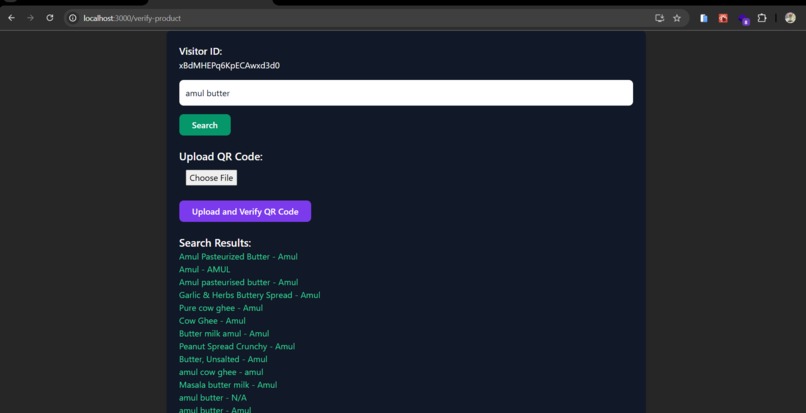The height and width of the screenshot is (413, 806).
Task: View site information for localhost
Action: point(73,18)
